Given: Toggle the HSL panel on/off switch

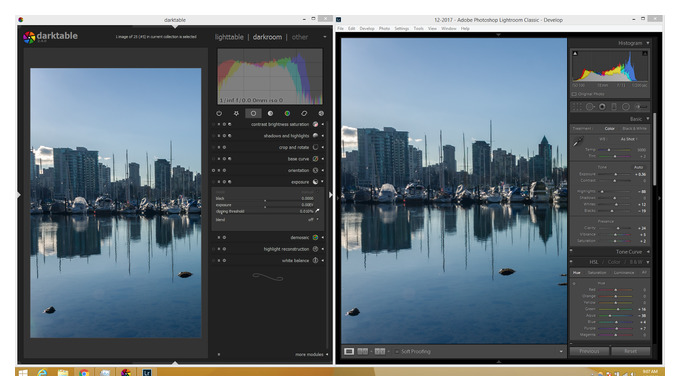Looking at the screenshot, I should [x=571, y=261].
